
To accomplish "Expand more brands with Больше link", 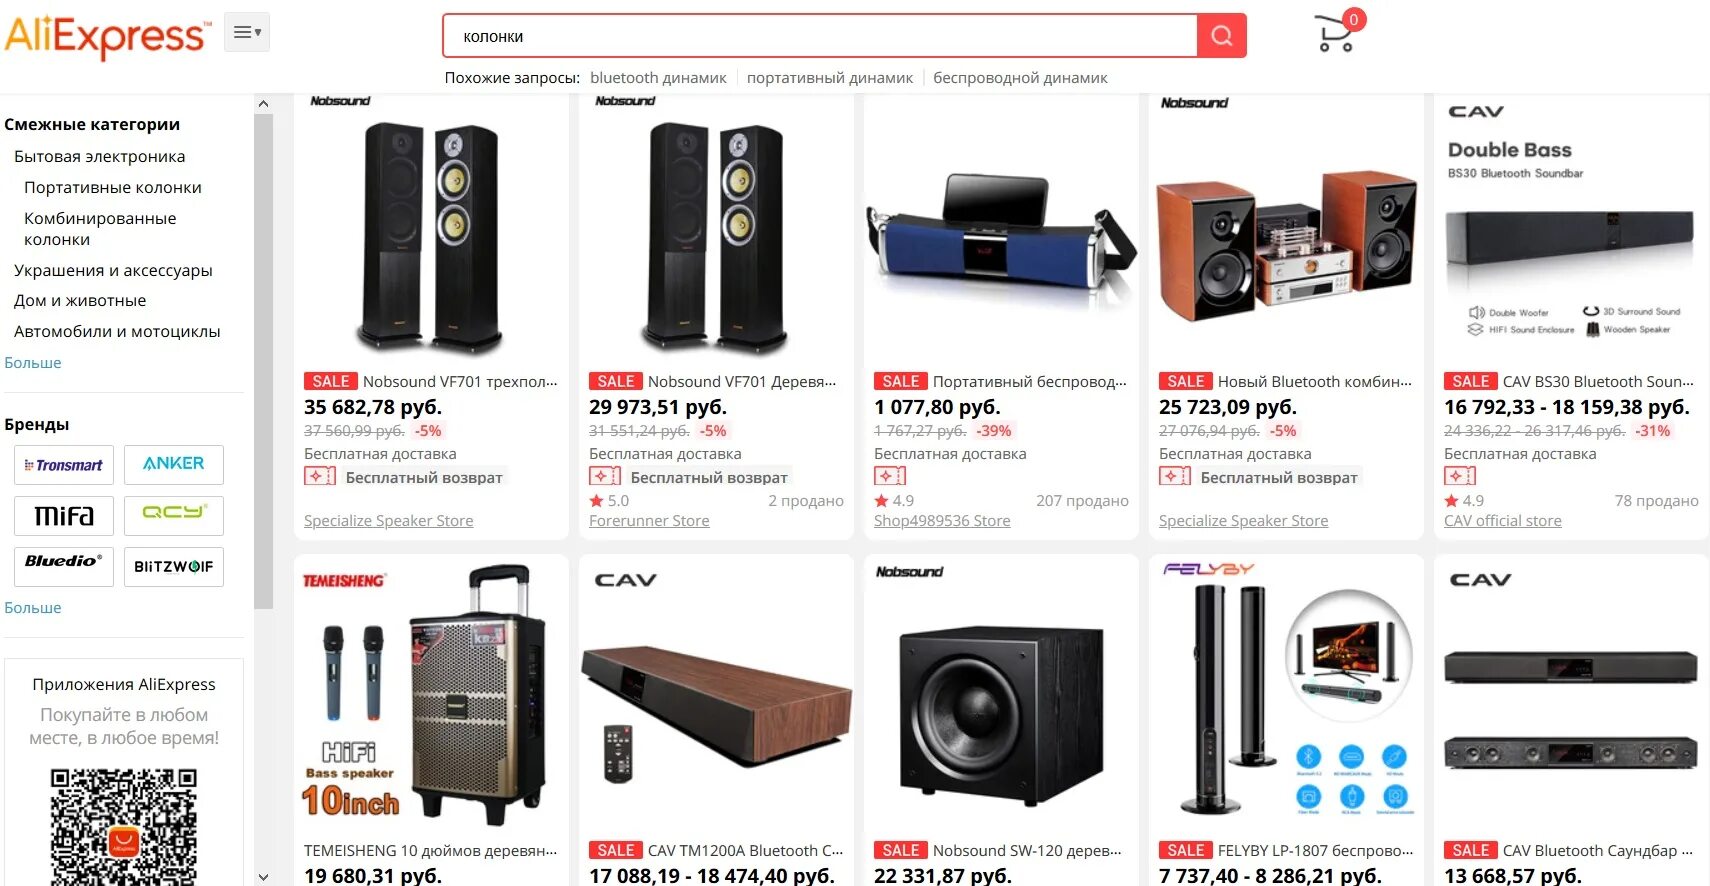I will pos(33,608).
